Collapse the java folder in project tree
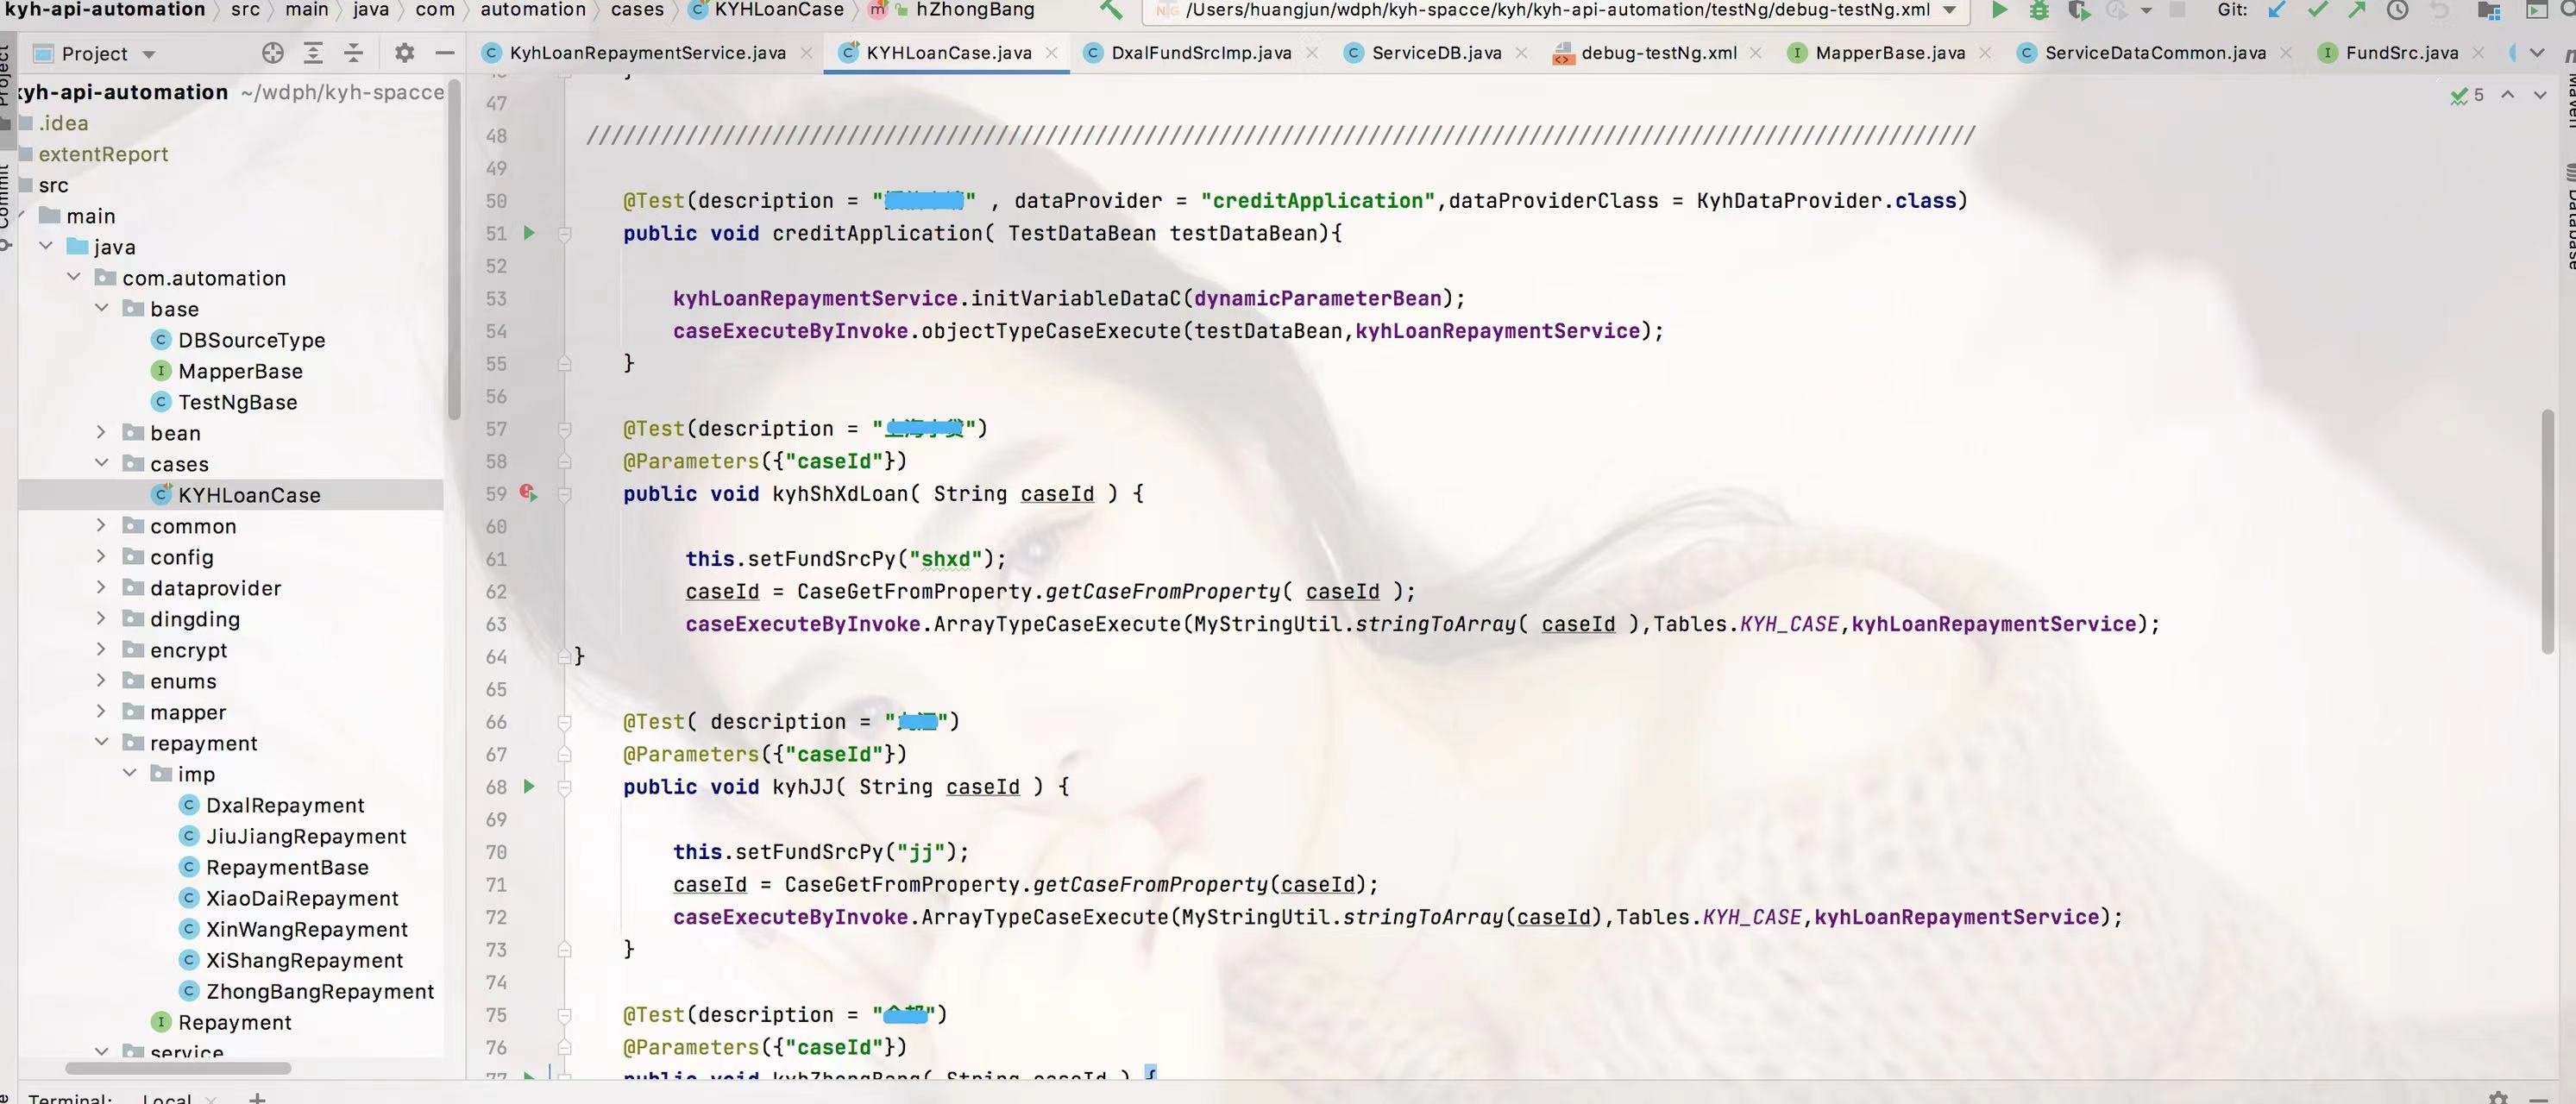The height and width of the screenshot is (1104, 2576). (46, 246)
